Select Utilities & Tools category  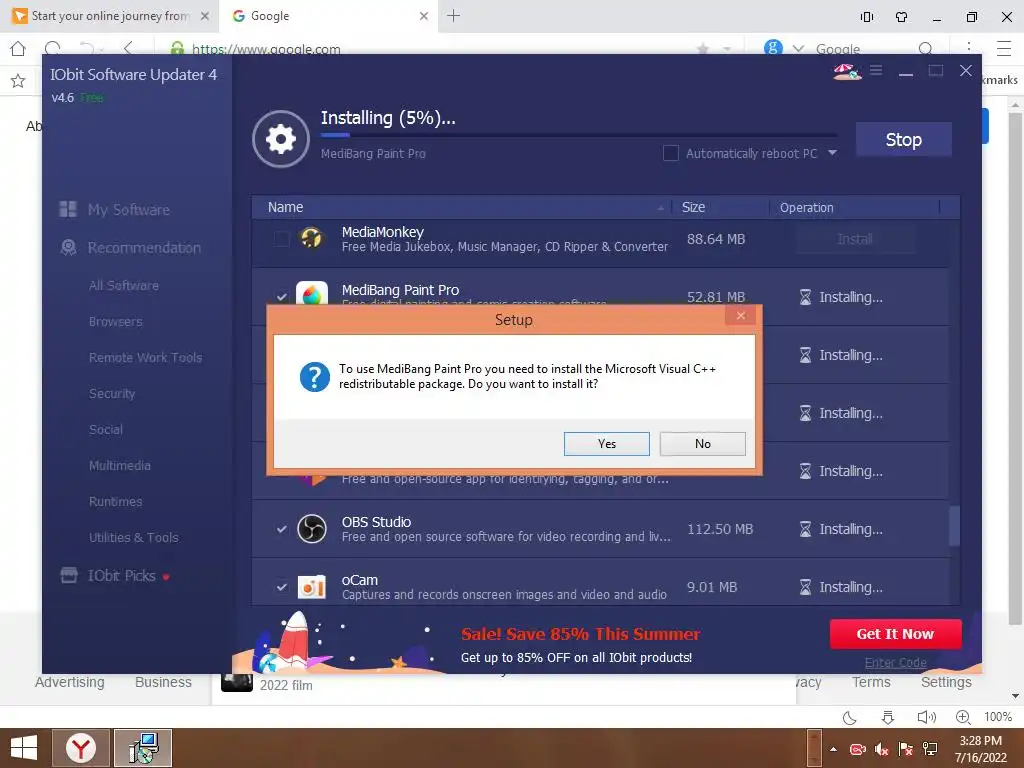click(x=133, y=537)
